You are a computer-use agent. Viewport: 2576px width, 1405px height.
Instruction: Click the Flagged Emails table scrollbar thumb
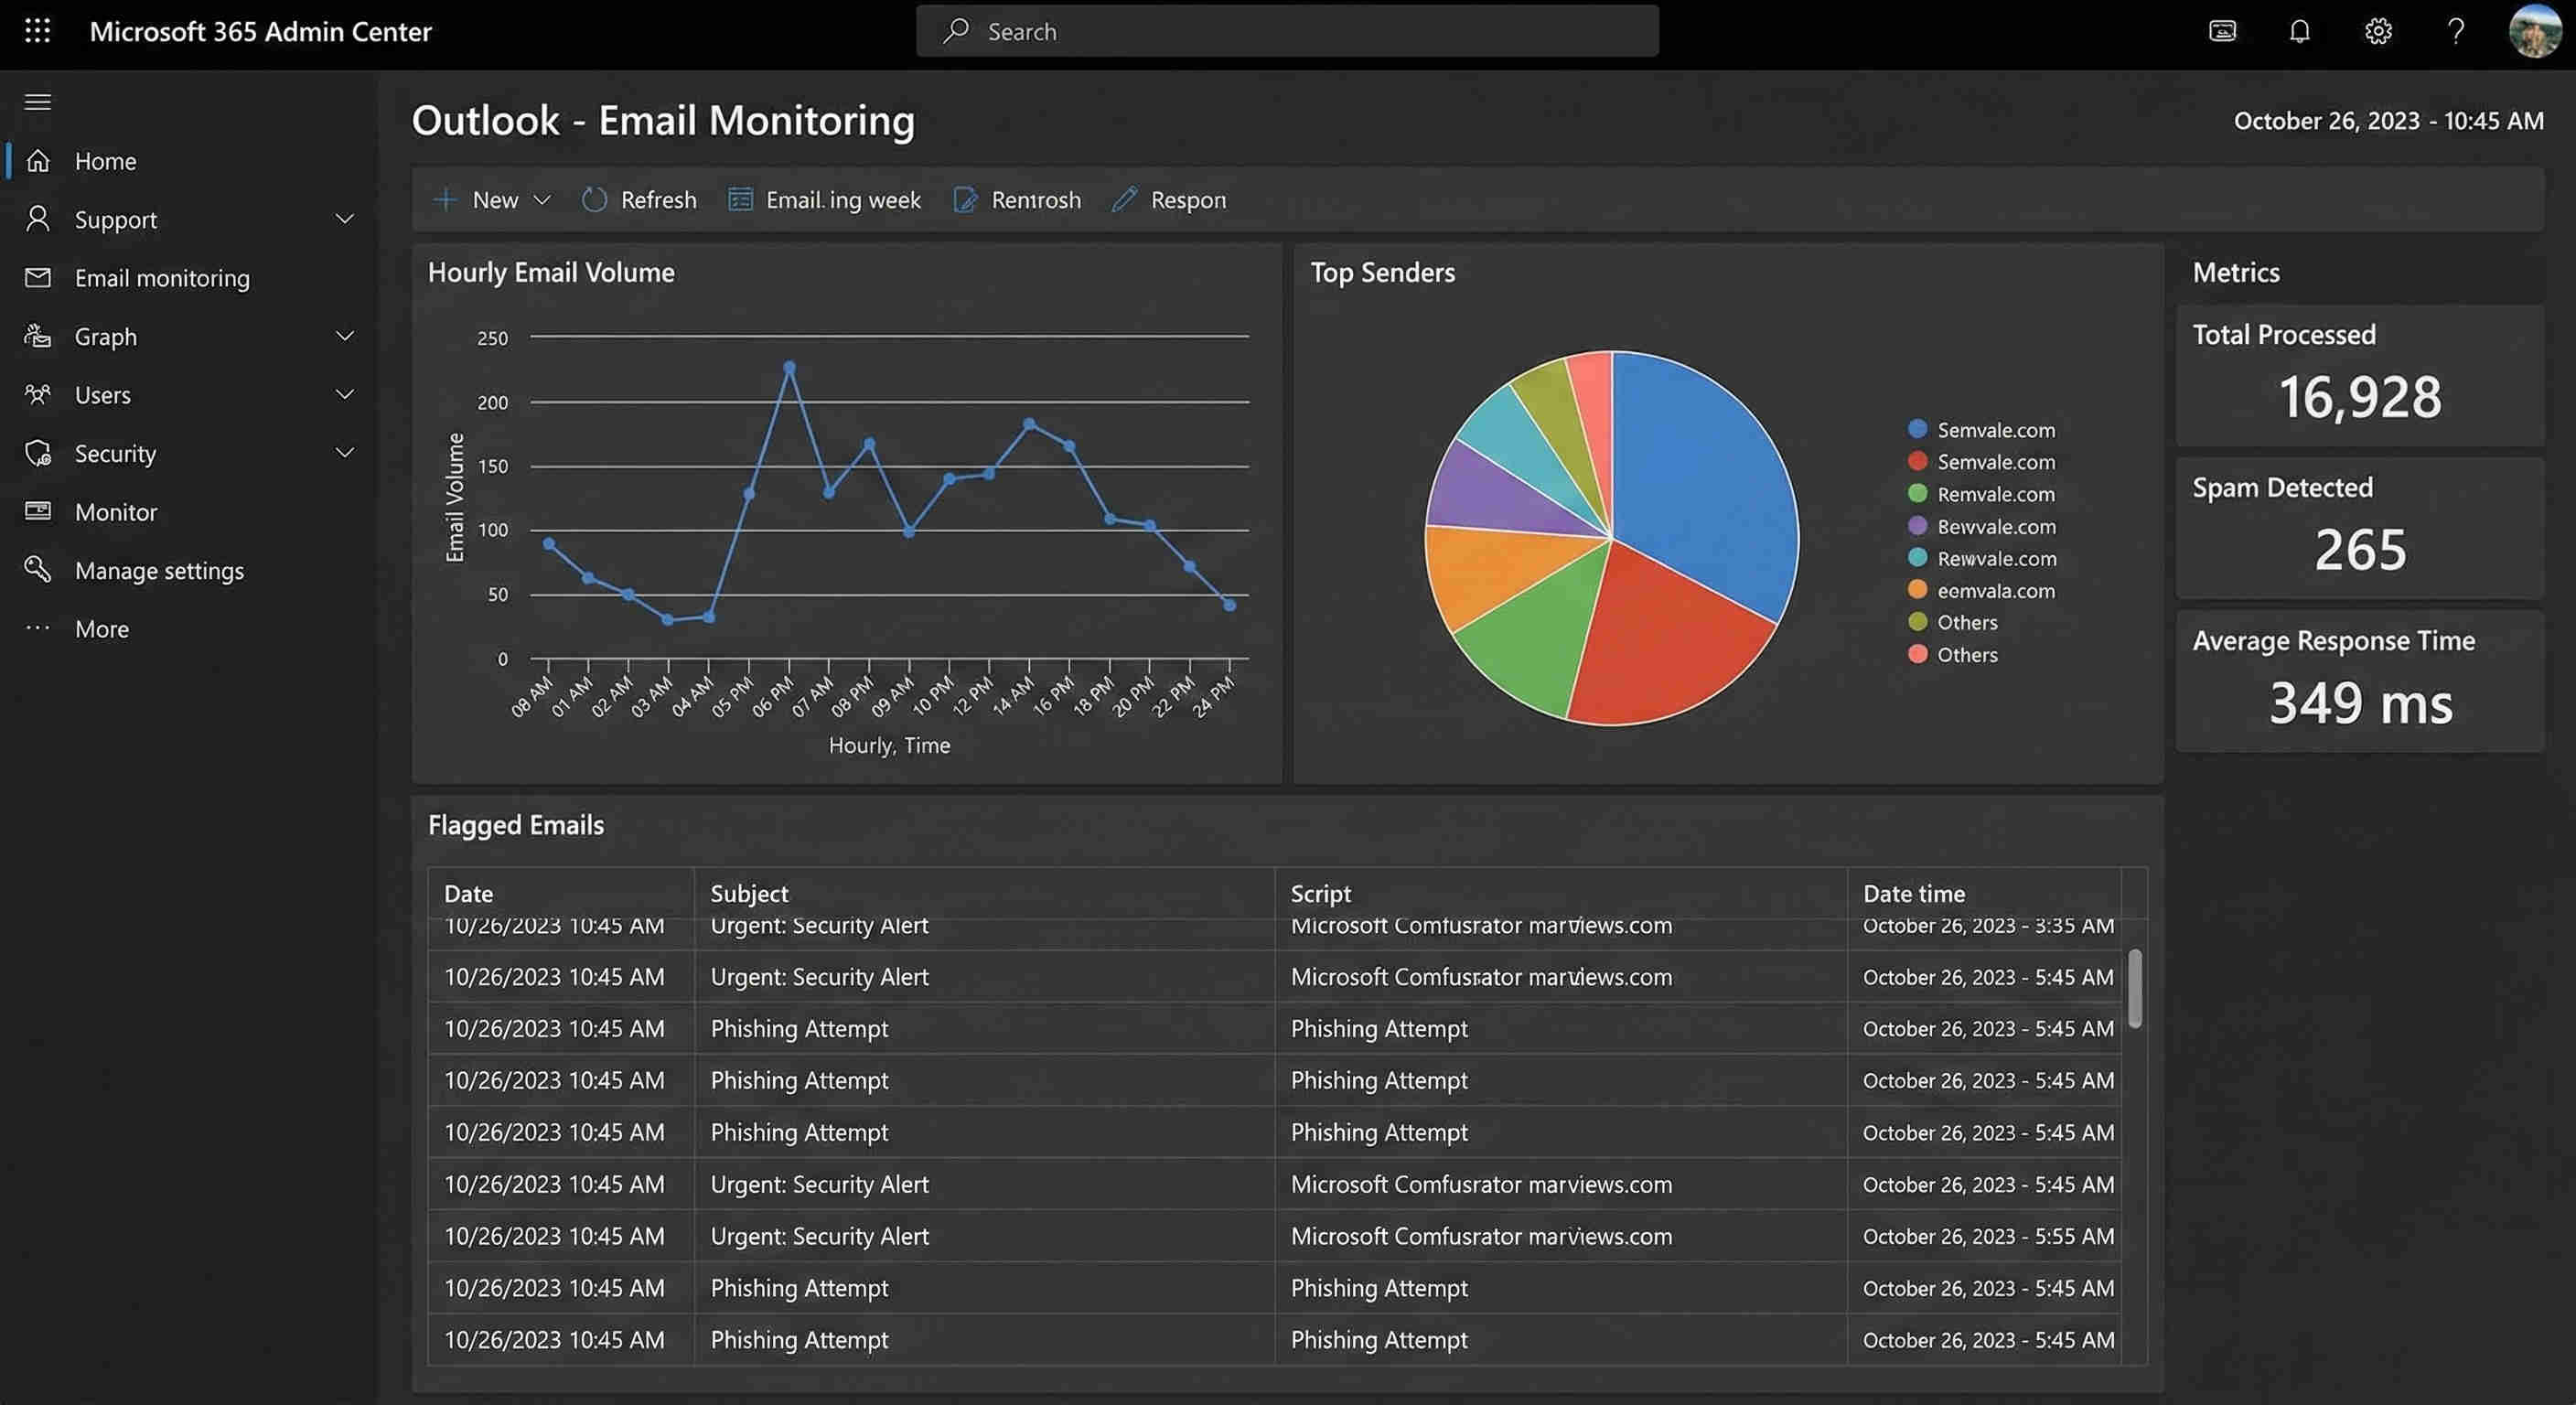(2134, 988)
